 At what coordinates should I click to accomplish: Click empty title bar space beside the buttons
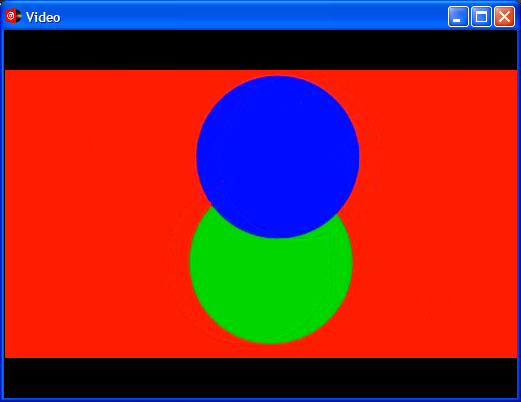click(x=253, y=16)
